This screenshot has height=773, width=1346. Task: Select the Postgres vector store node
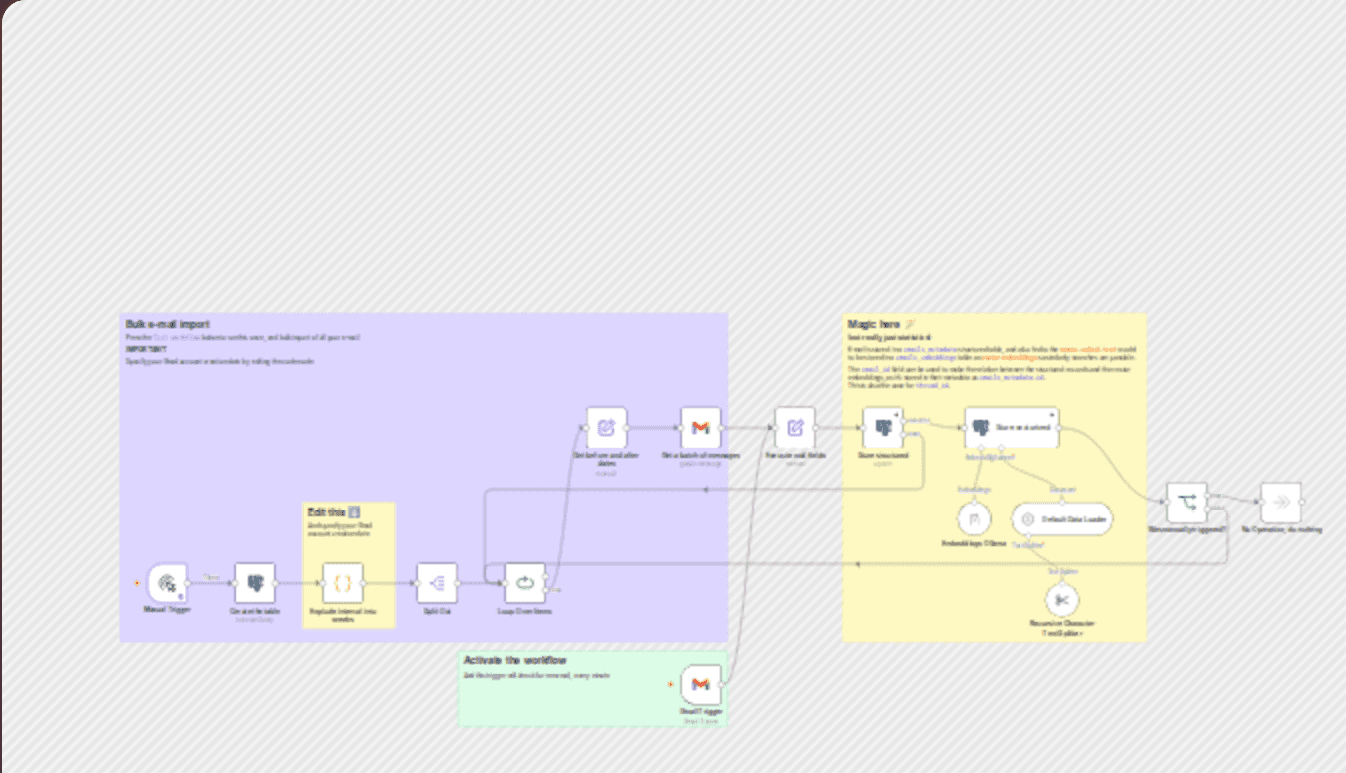pyautogui.click(x=1011, y=427)
